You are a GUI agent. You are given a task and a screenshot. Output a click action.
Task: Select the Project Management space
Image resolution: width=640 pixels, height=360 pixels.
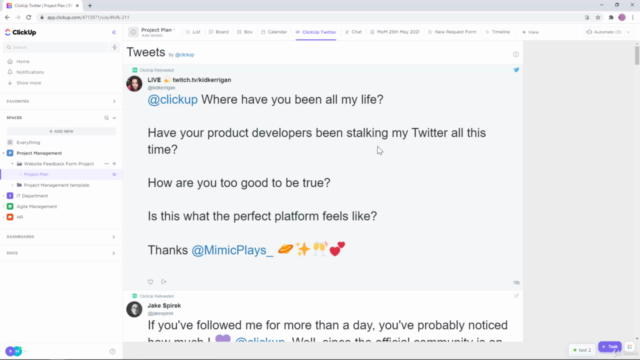tap(39, 153)
